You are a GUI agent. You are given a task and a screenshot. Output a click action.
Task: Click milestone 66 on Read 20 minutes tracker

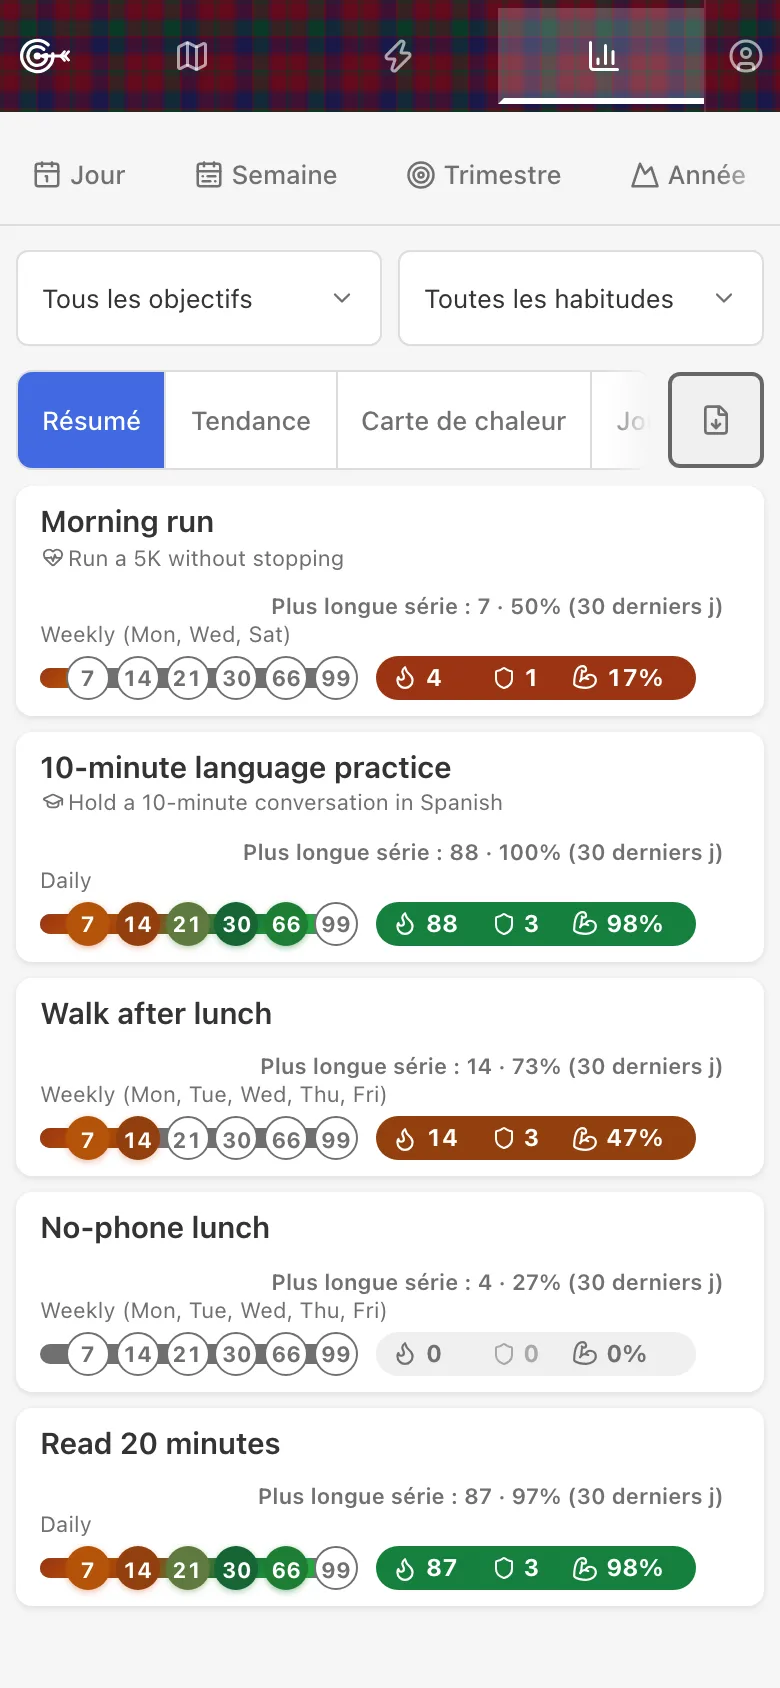tap(286, 1569)
